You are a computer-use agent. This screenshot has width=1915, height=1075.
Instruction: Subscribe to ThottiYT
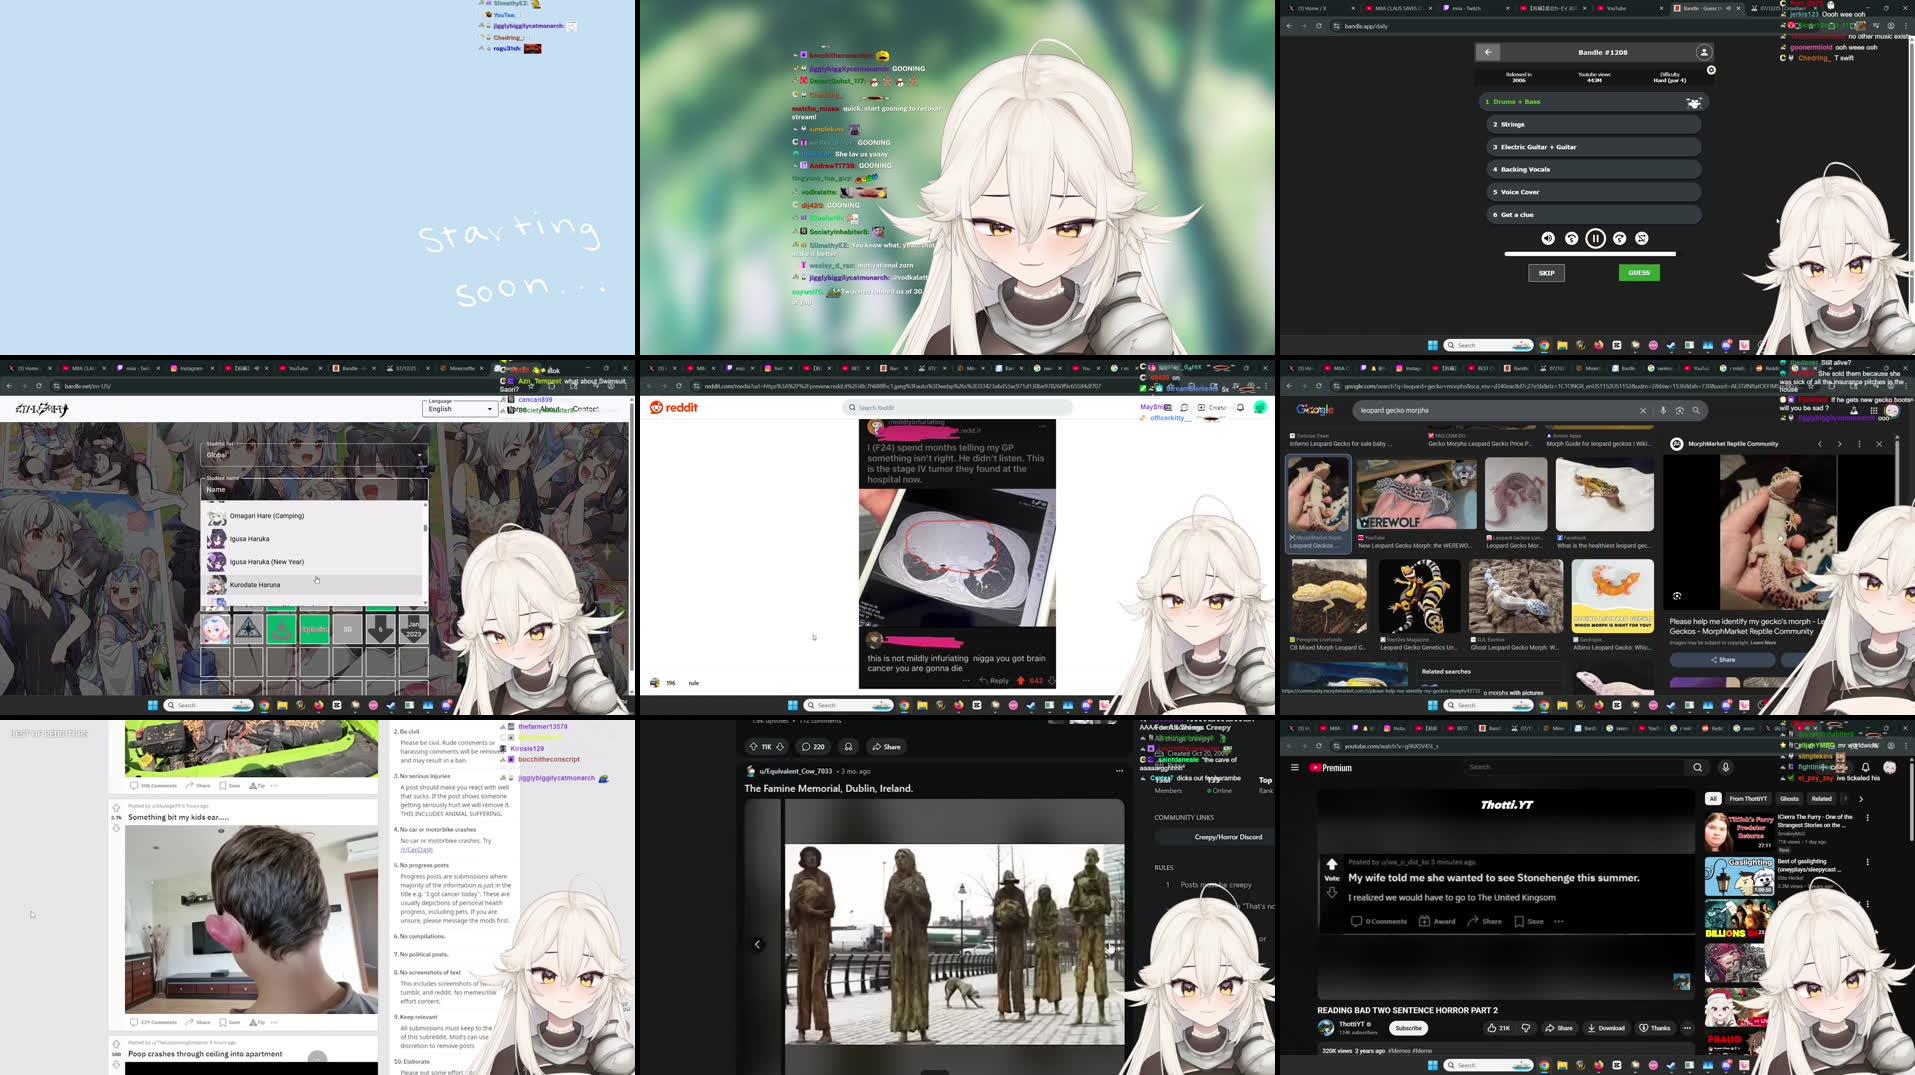tap(1409, 1027)
